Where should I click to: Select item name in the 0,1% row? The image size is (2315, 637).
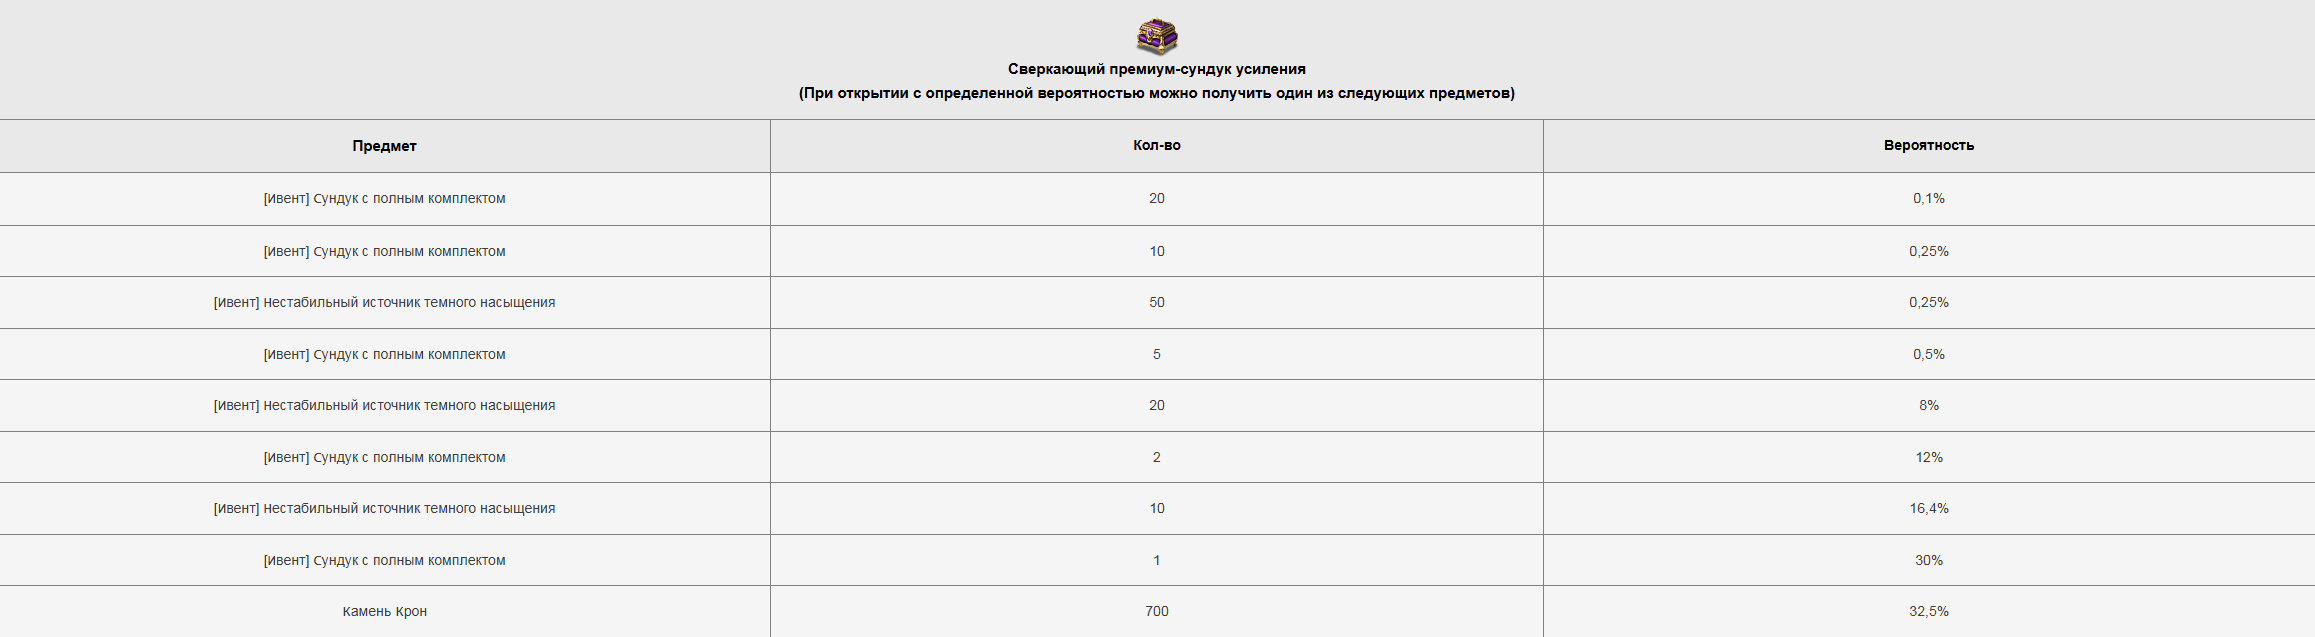point(384,198)
